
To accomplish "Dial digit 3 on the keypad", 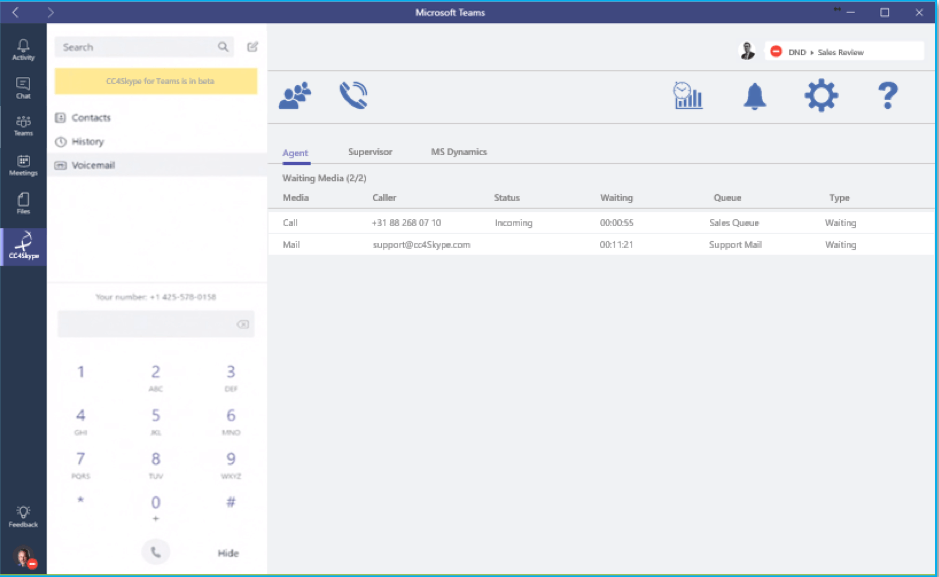I will (231, 377).
